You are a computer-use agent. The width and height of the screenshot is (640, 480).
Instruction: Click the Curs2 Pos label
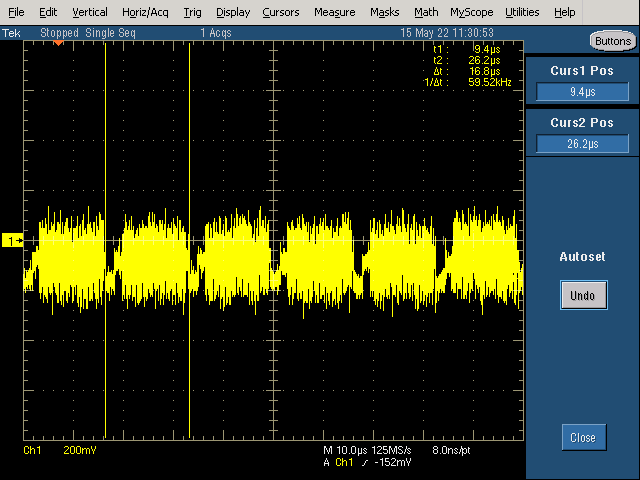click(582, 122)
